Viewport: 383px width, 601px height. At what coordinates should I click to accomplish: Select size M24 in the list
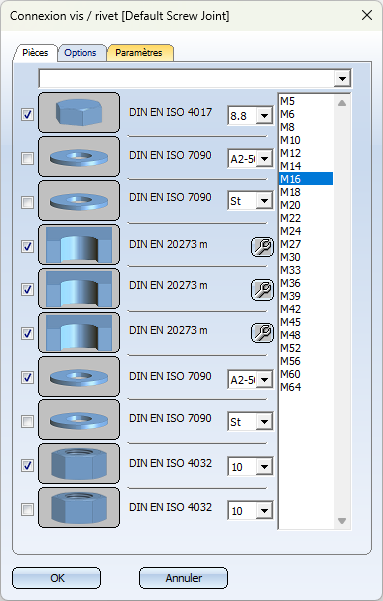(x=306, y=231)
